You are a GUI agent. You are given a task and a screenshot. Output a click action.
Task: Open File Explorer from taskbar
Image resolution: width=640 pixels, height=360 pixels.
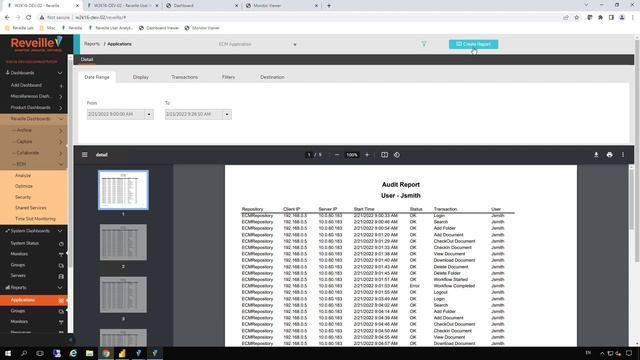click(89, 353)
